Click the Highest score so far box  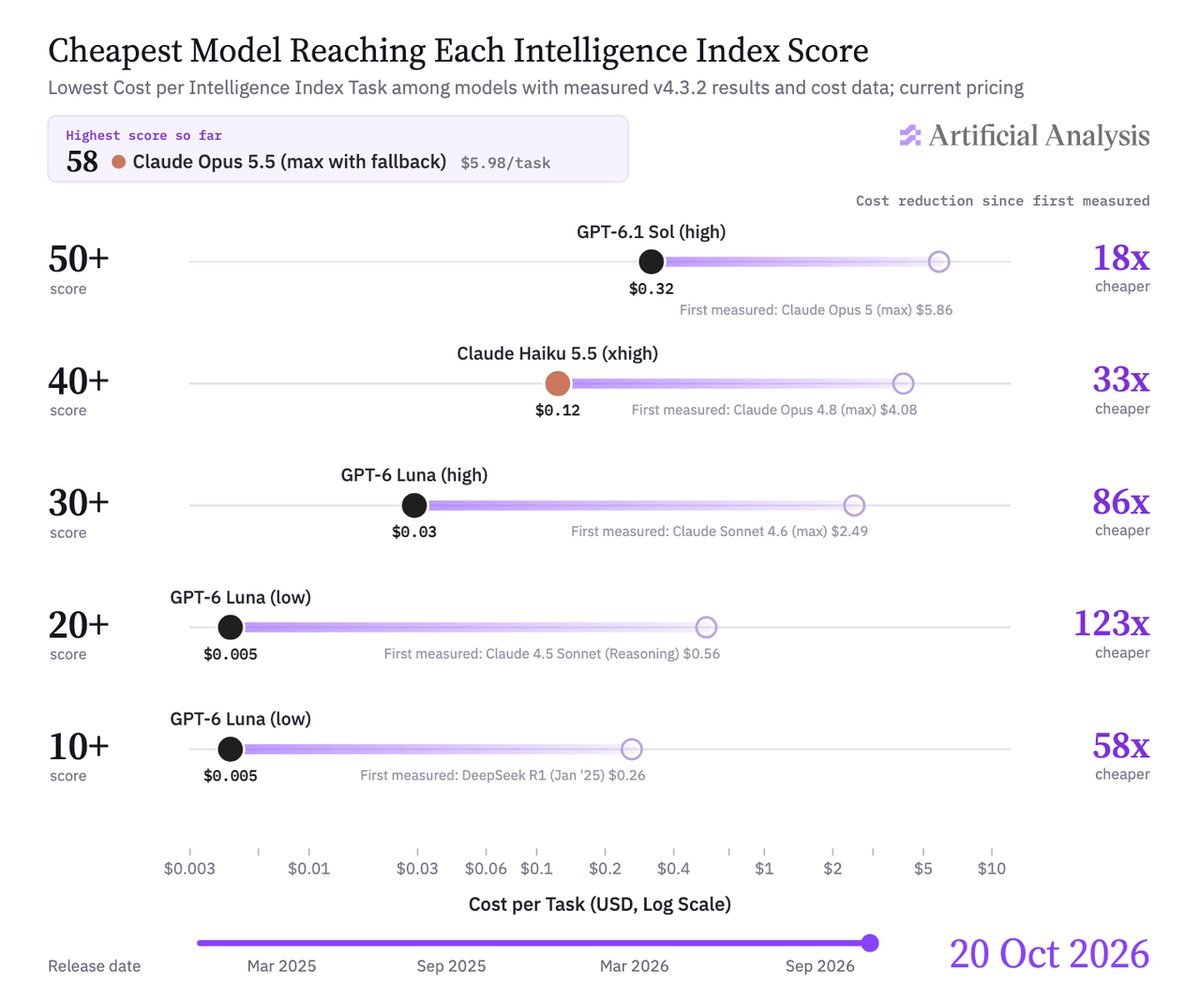click(338, 149)
